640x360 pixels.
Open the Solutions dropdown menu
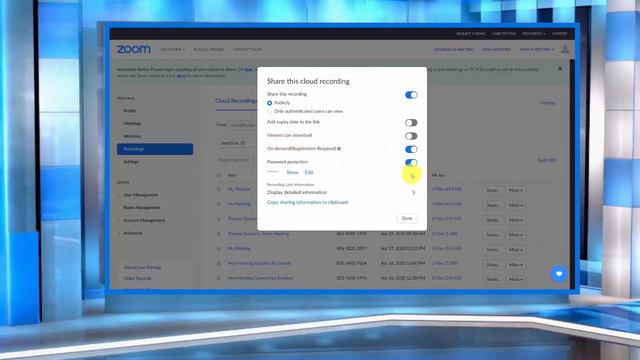pyautogui.click(x=173, y=49)
